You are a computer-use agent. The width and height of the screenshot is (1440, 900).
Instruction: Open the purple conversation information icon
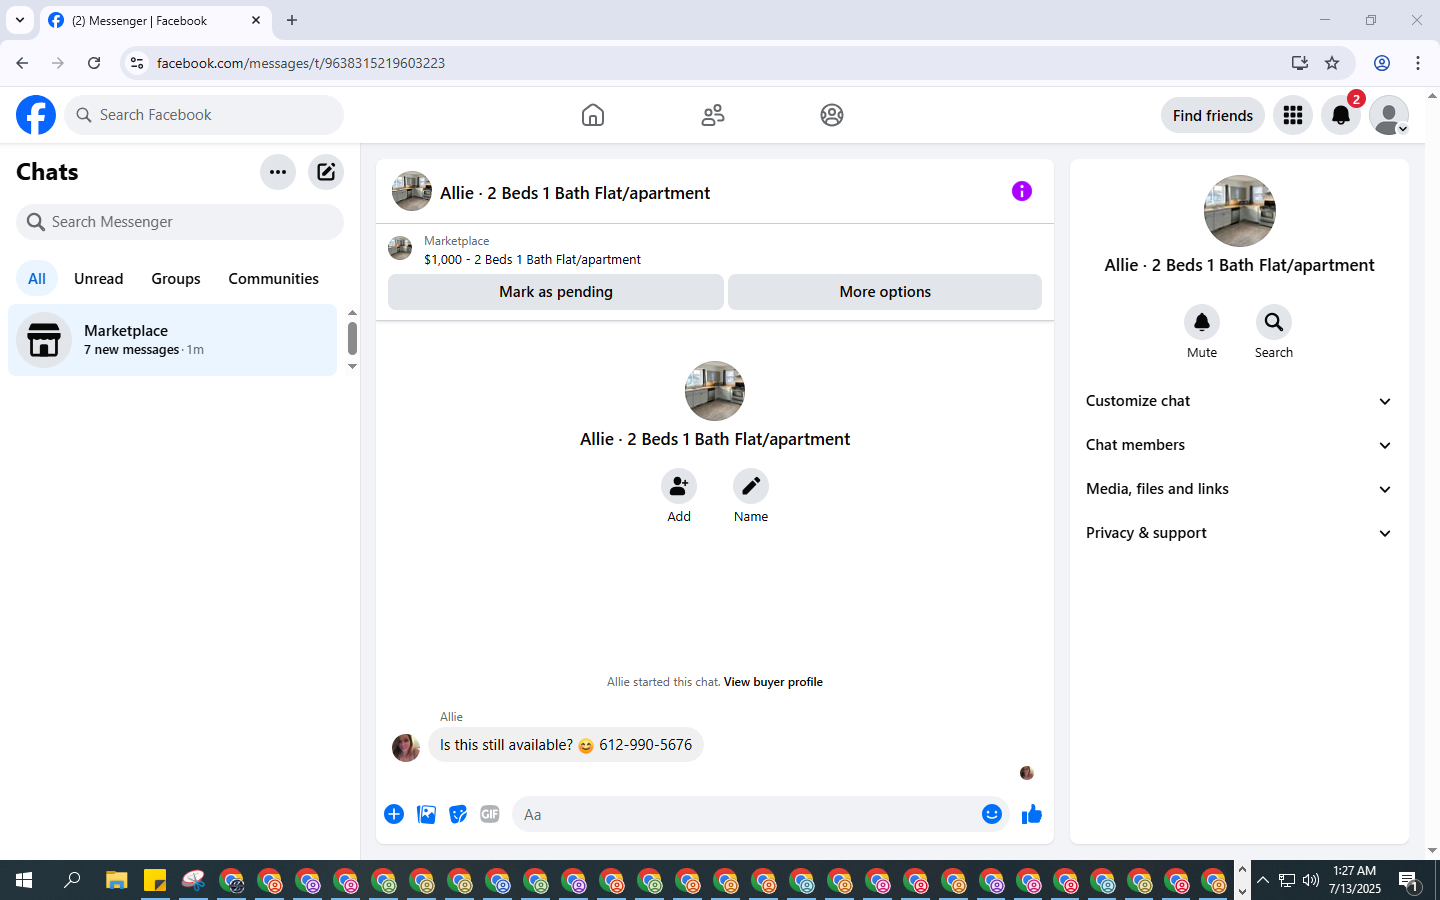pyautogui.click(x=1022, y=191)
